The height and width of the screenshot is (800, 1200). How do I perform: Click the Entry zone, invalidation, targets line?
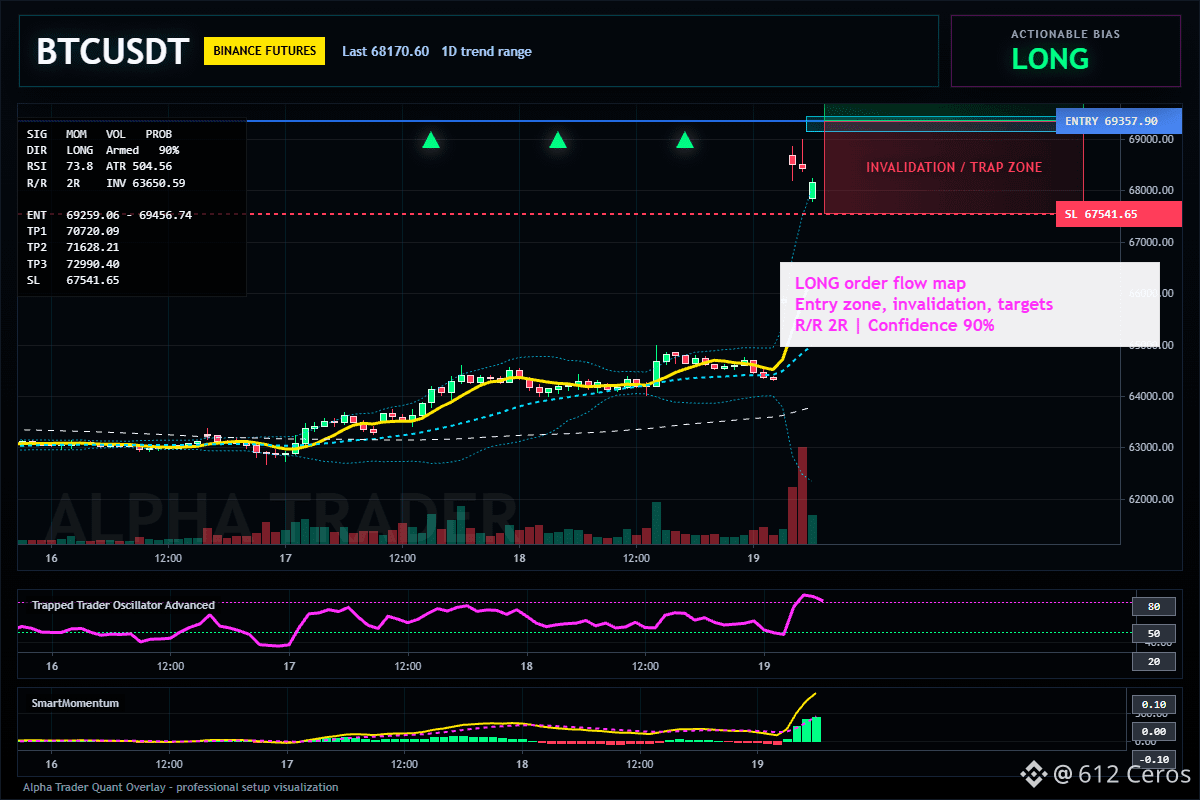(924, 304)
